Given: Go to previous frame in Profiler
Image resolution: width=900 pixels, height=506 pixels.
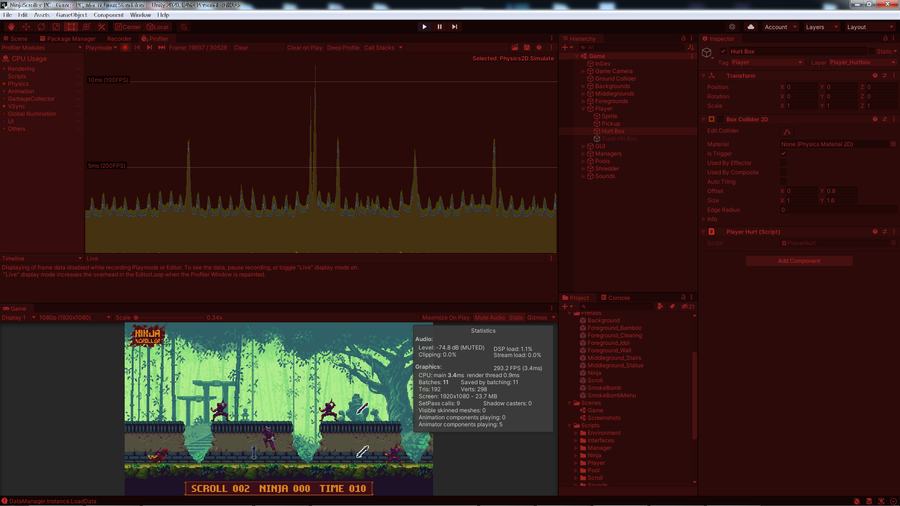Looking at the screenshot, I should point(137,48).
